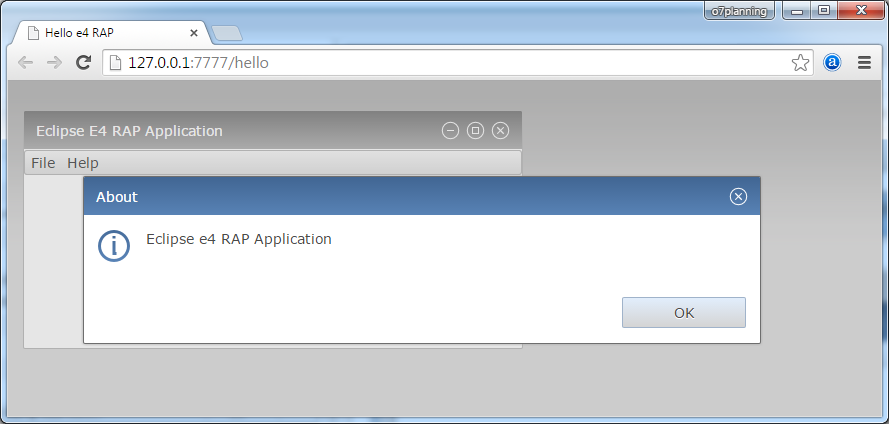The width and height of the screenshot is (889, 424).
Task: Click the 'Eclipse e4 RAP Application' message text
Action: [x=239, y=239]
